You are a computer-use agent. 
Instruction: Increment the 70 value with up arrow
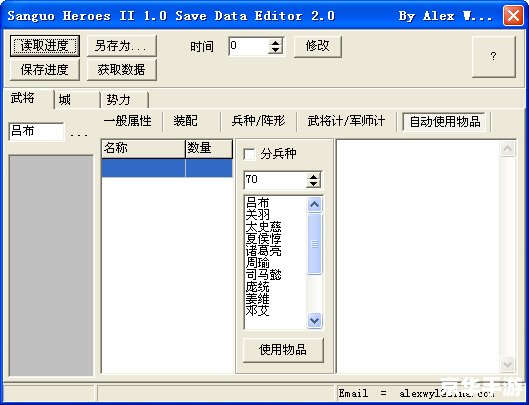(x=314, y=177)
